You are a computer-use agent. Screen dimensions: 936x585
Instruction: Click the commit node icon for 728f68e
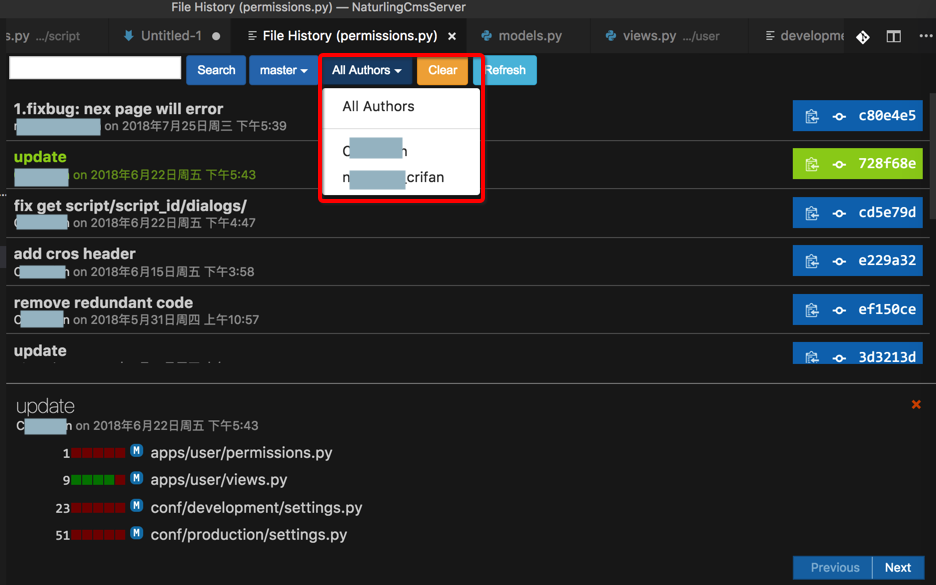pos(839,164)
